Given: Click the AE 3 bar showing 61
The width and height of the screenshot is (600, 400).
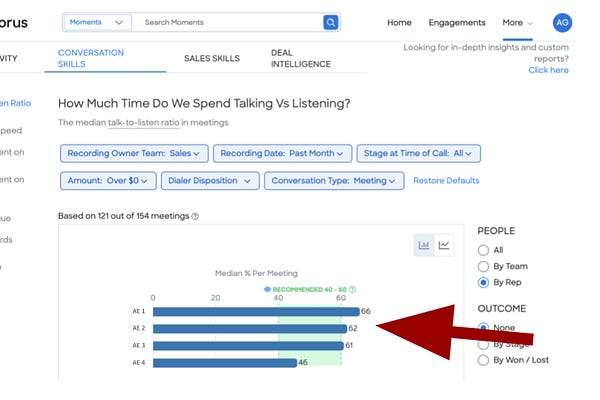Looking at the screenshot, I should pyautogui.click(x=248, y=346).
